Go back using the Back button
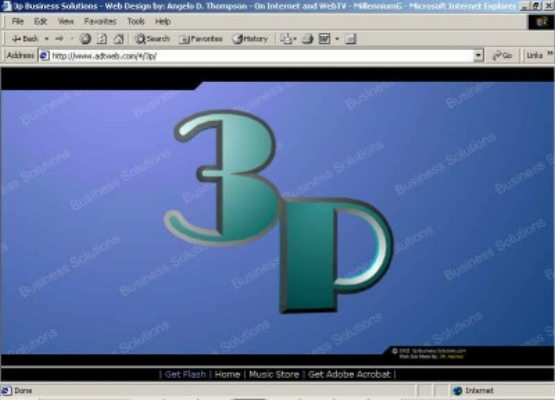The height and width of the screenshot is (400, 555). point(25,39)
